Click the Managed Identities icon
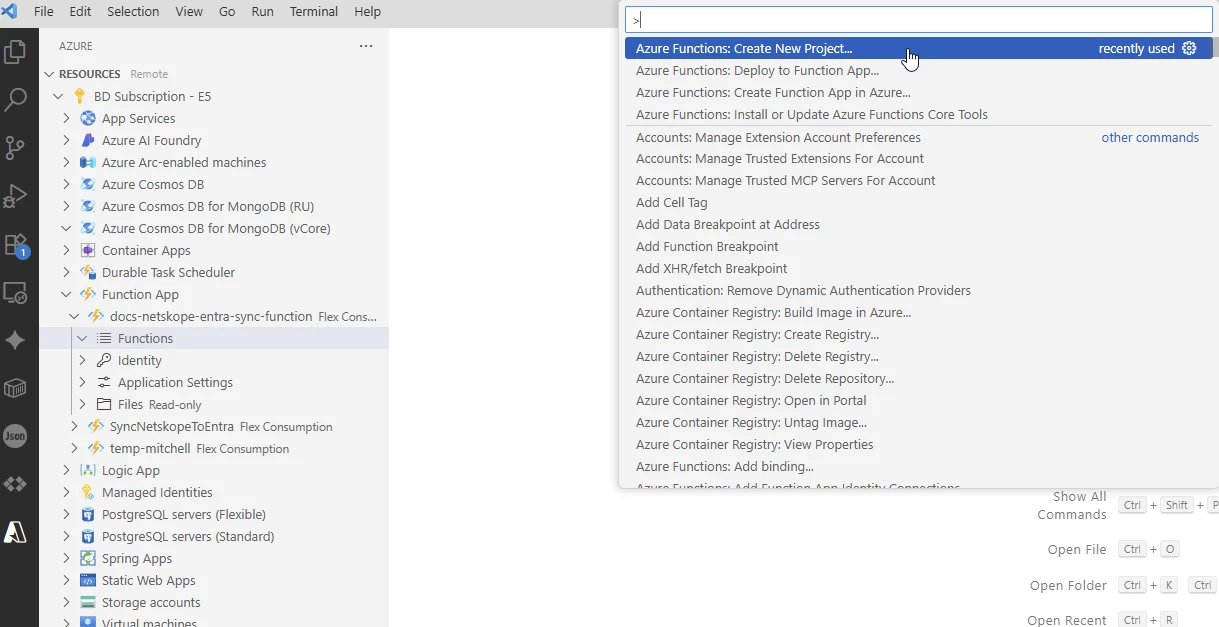Image resolution: width=1219 pixels, height=627 pixels. click(x=88, y=492)
